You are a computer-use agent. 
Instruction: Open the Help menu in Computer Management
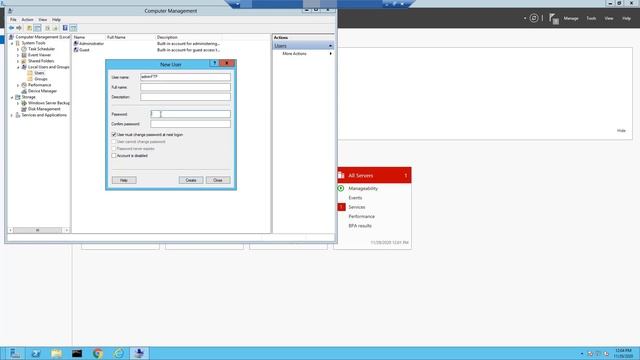pos(56,20)
